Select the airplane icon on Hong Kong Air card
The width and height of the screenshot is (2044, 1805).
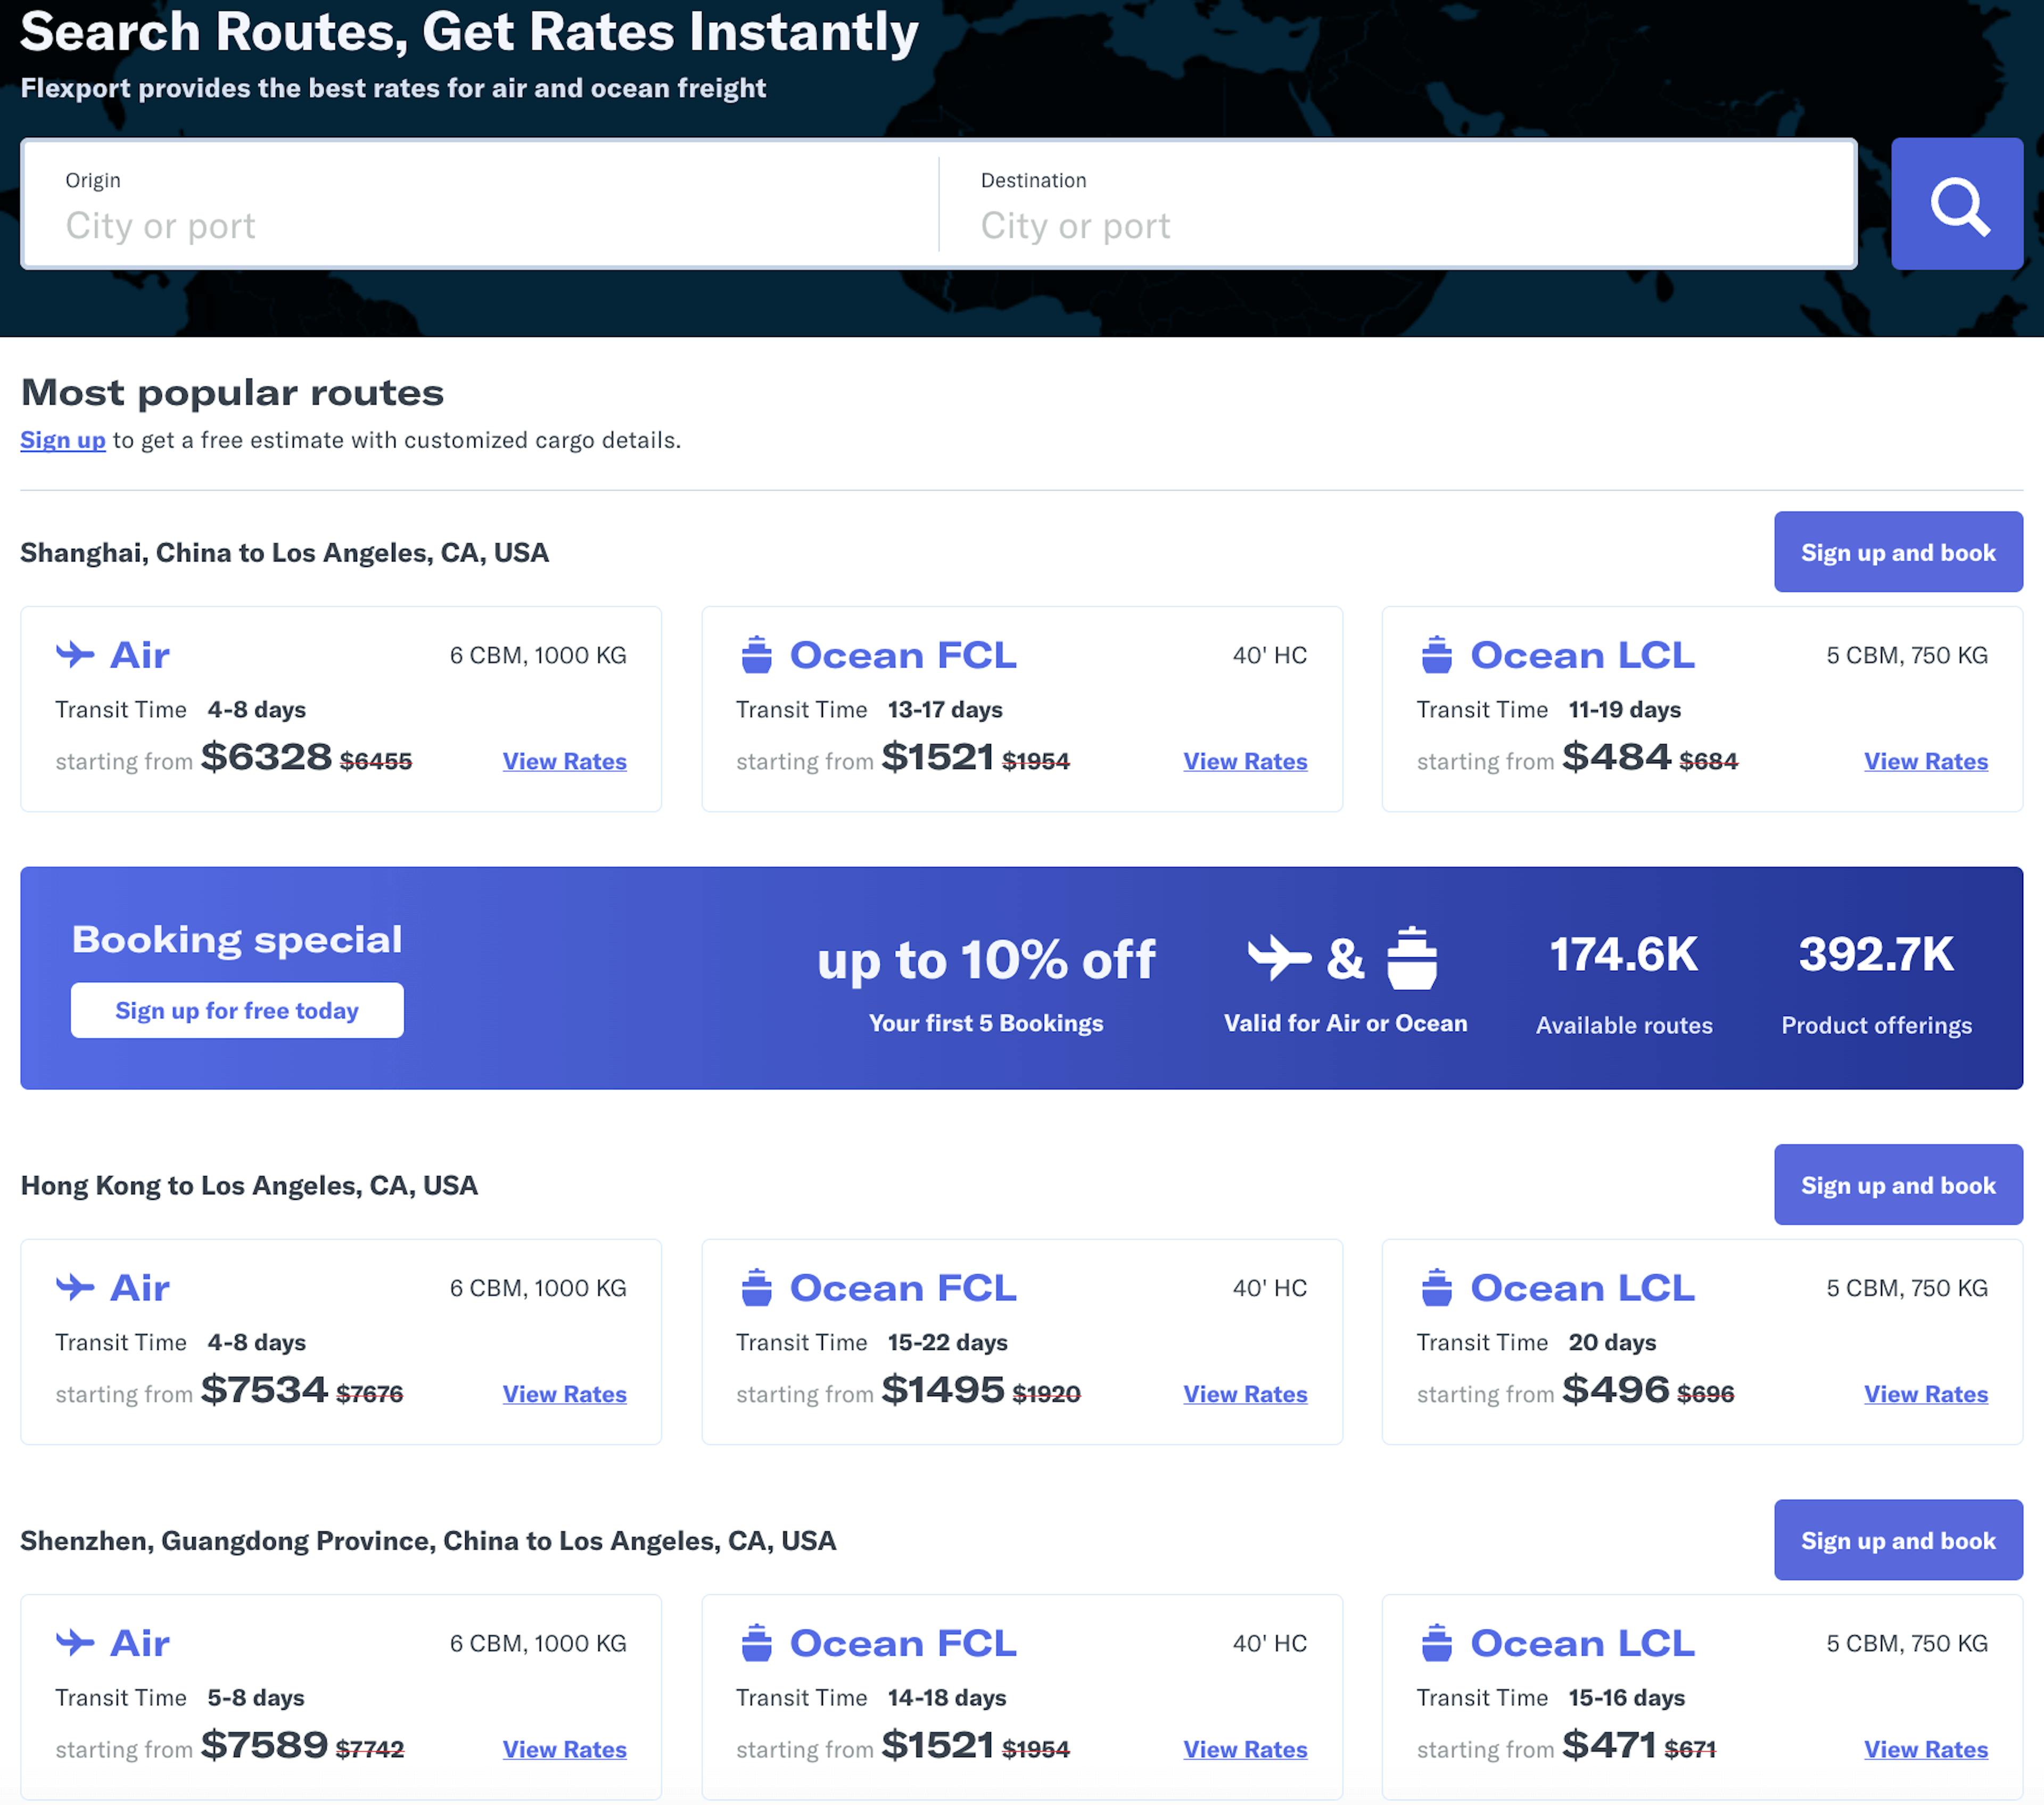click(x=76, y=1287)
